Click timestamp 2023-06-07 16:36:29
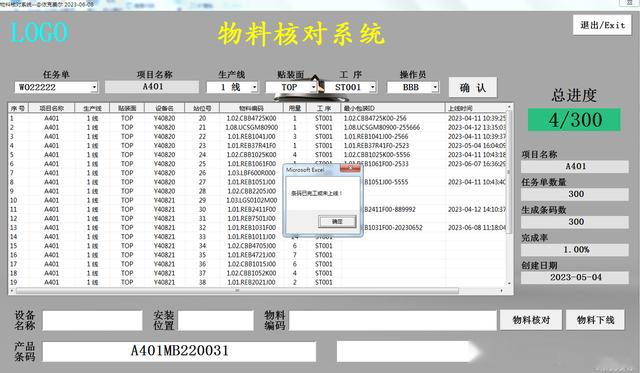640x373 pixels. (477, 164)
